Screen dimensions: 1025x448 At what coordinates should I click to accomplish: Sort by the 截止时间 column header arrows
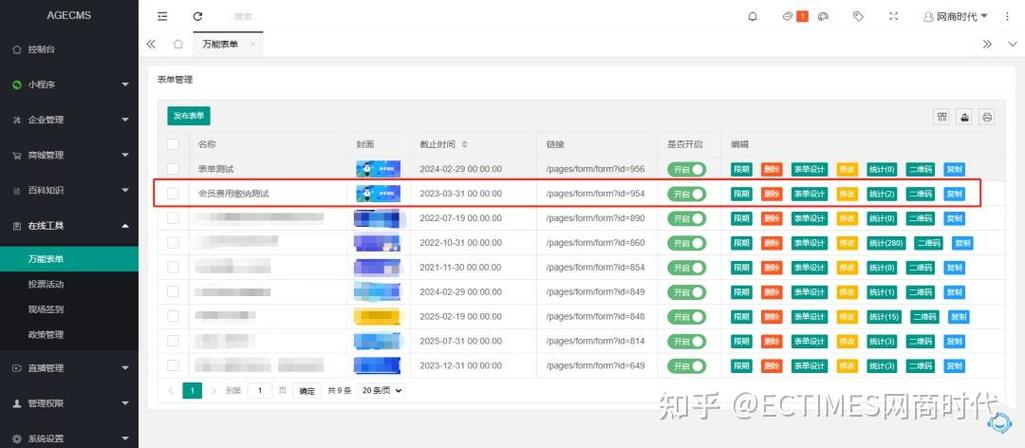click(x=465, y=144)
